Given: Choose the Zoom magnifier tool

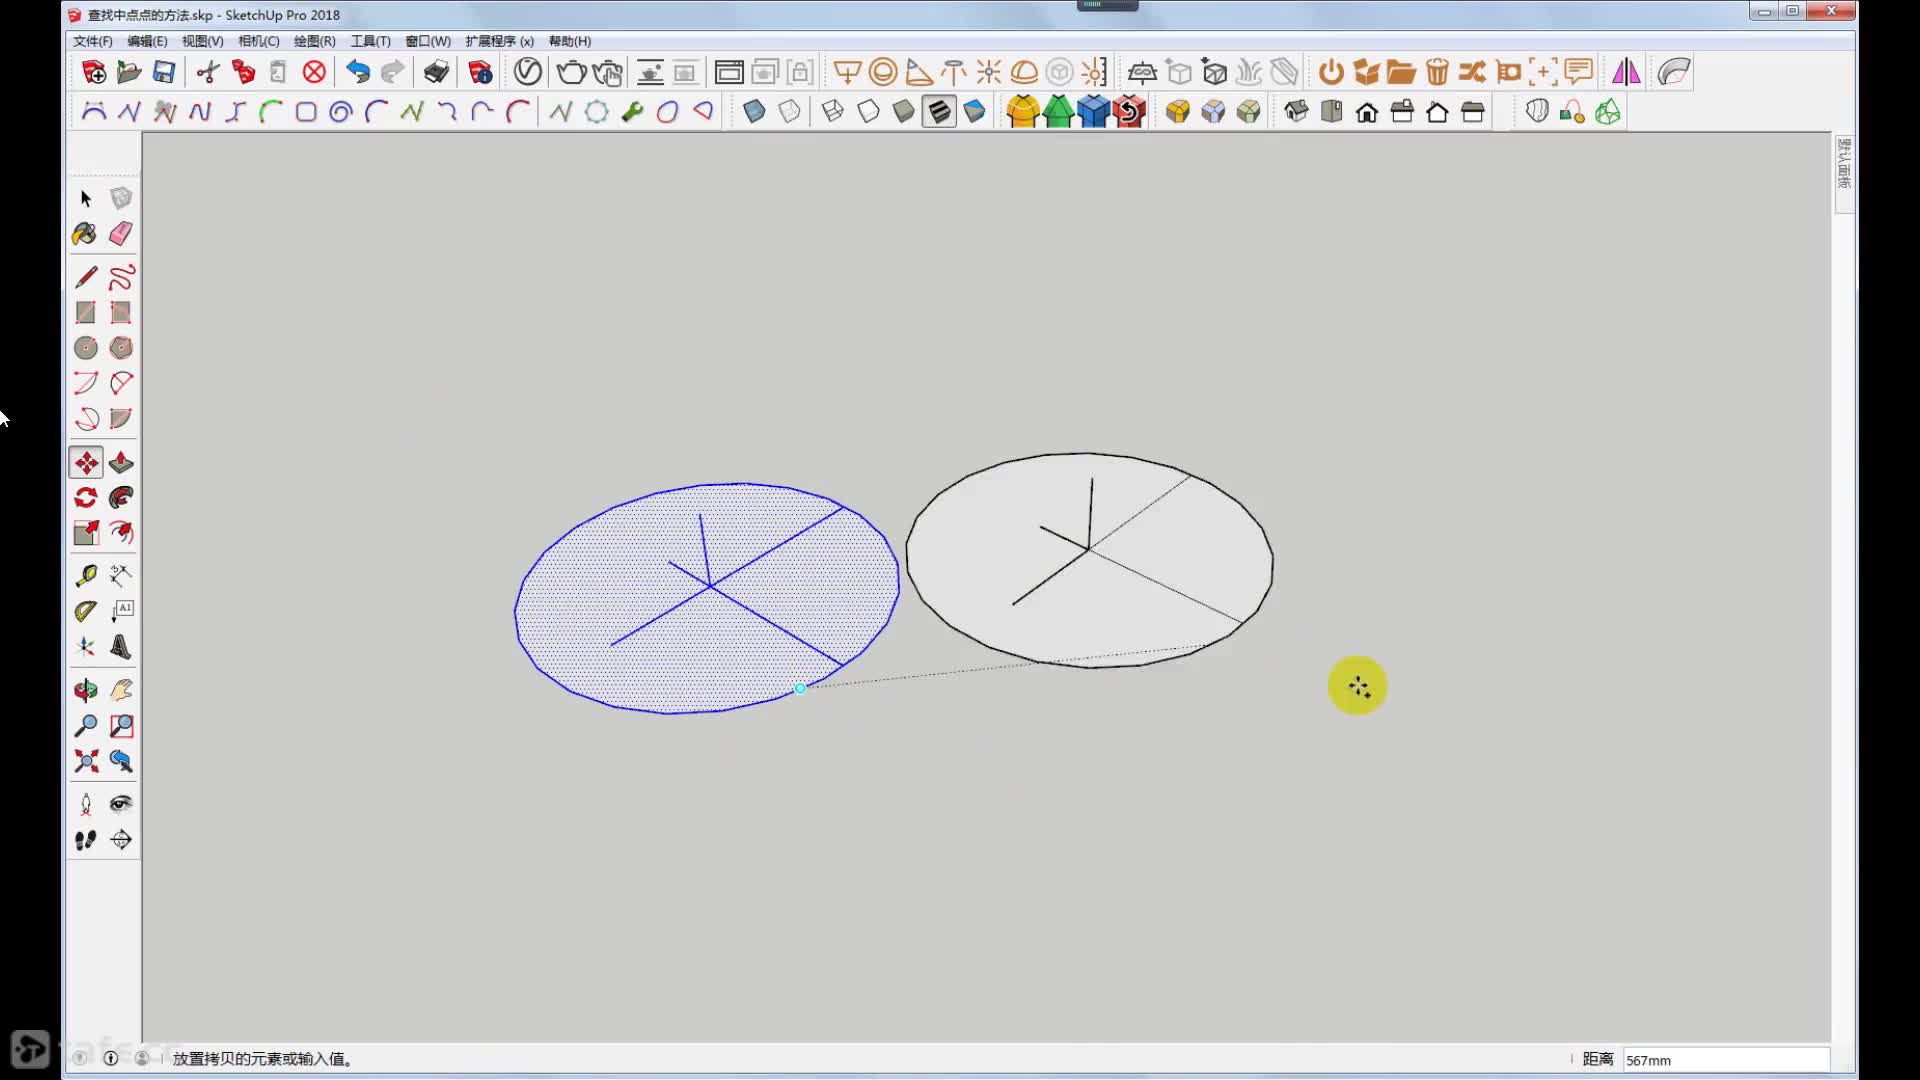Looking at the screenshot, I should click(x=86, y=726).
